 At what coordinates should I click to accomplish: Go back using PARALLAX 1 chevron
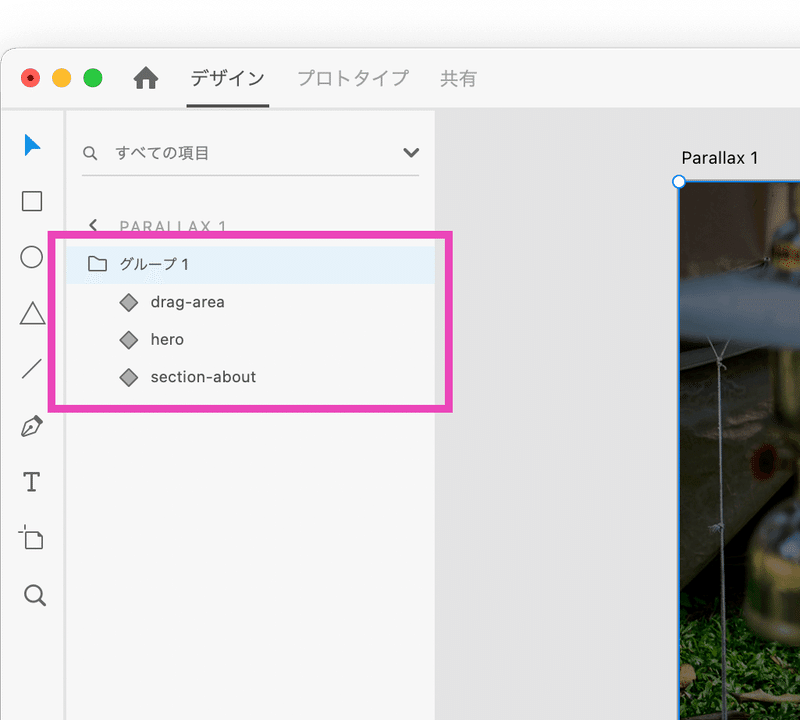pos(93,226)
